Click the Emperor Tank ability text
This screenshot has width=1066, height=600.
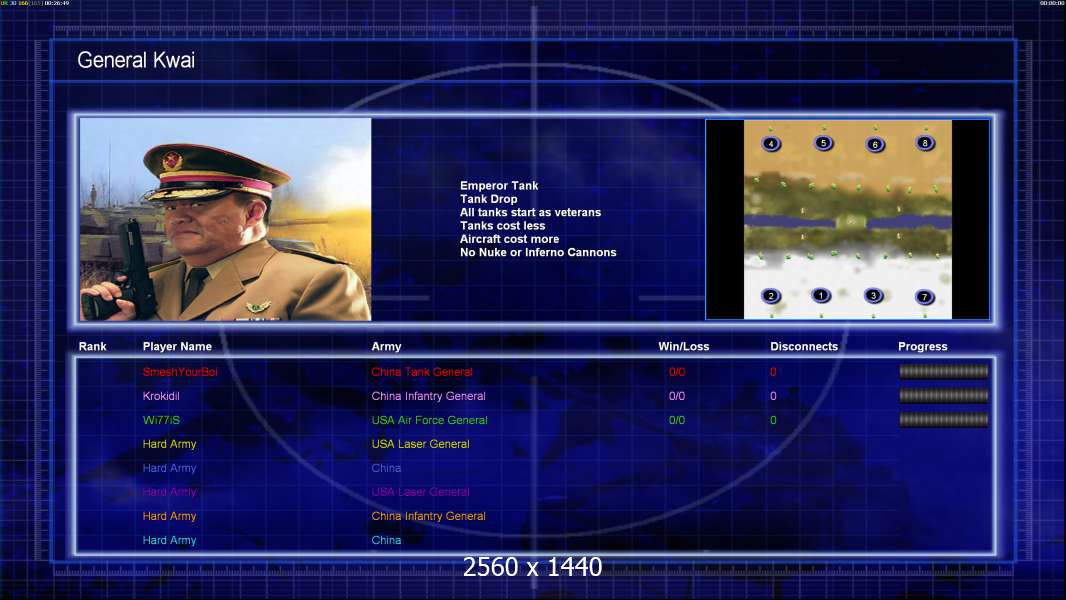pos(499,186)
